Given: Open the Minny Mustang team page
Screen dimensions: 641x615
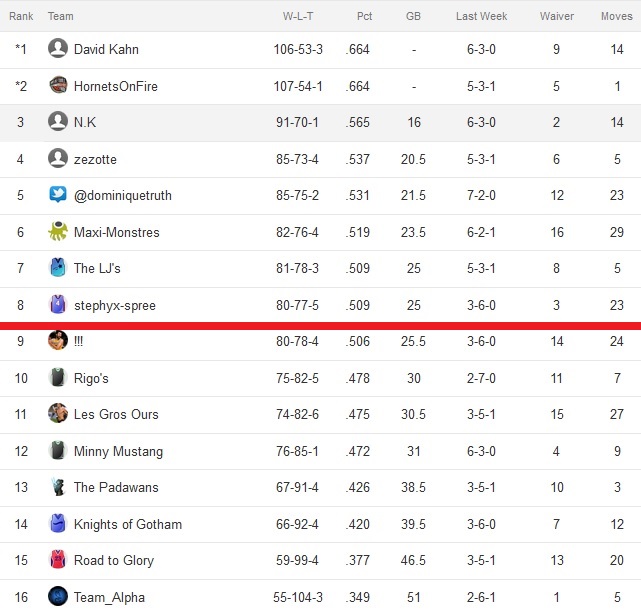Looking at the screenshot, I should coord(119,451).
